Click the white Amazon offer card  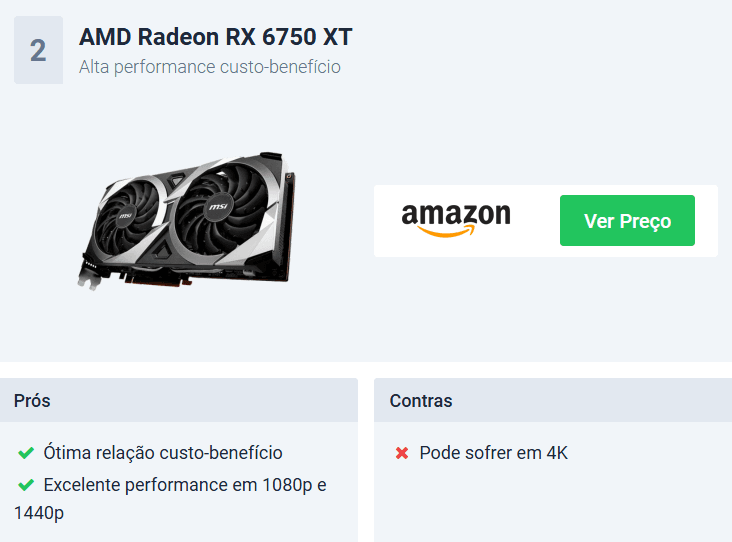546,221
